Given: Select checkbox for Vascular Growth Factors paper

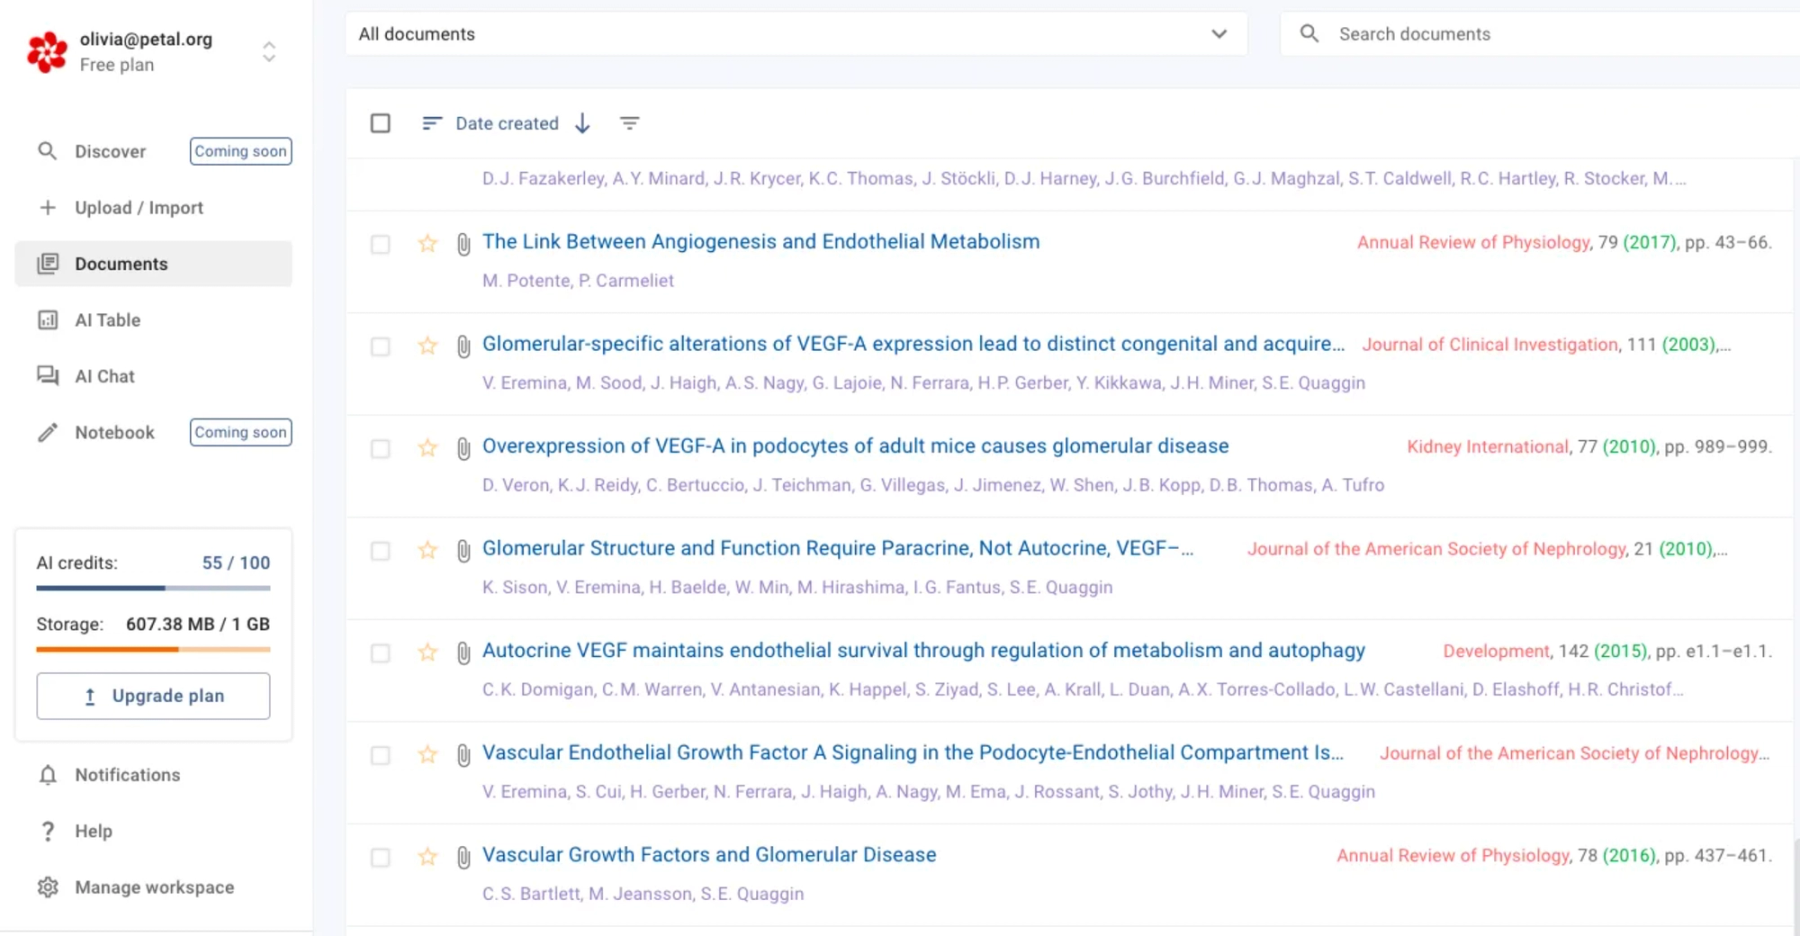Looking at the screenshot, I should click(380, 857).
